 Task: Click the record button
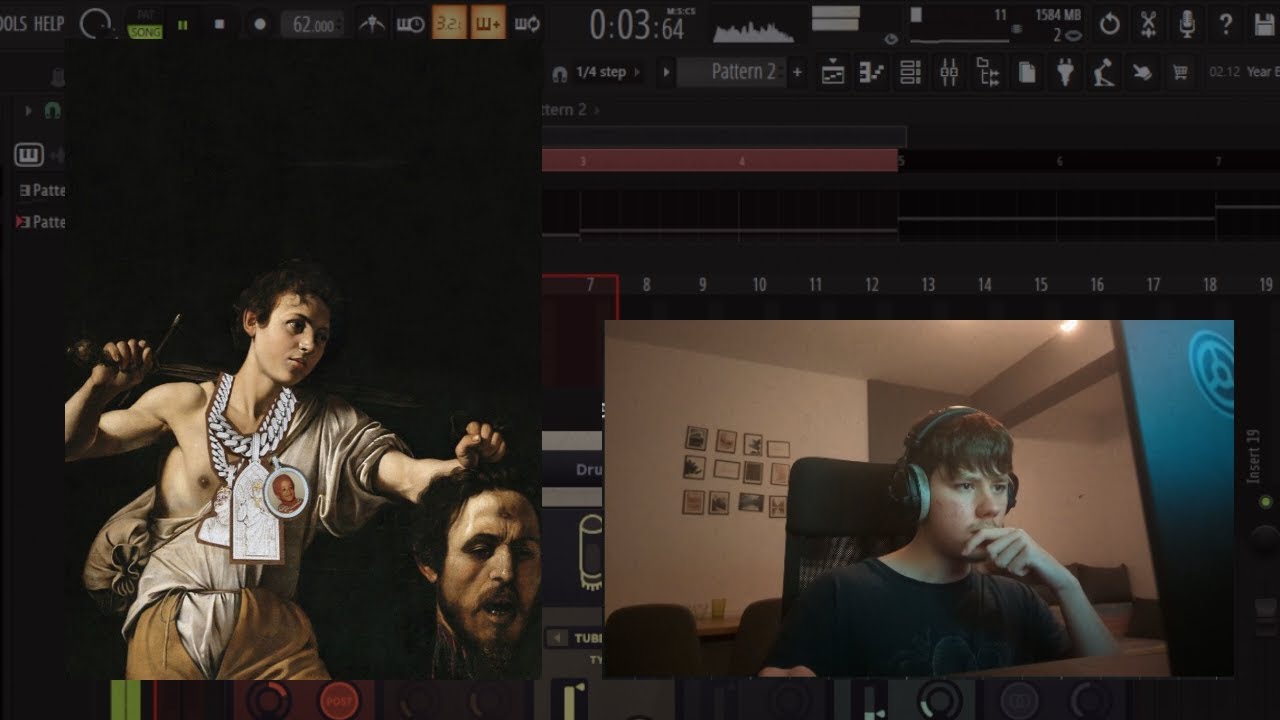click(260, 24)
